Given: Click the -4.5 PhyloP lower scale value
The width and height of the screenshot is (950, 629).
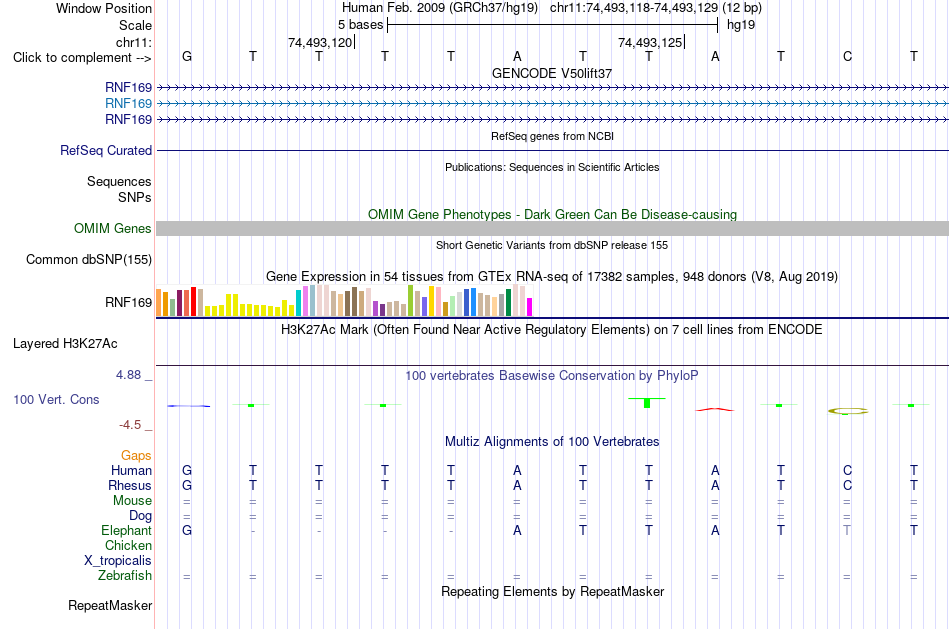Looking at the screenshot, I should pos(130,425).
